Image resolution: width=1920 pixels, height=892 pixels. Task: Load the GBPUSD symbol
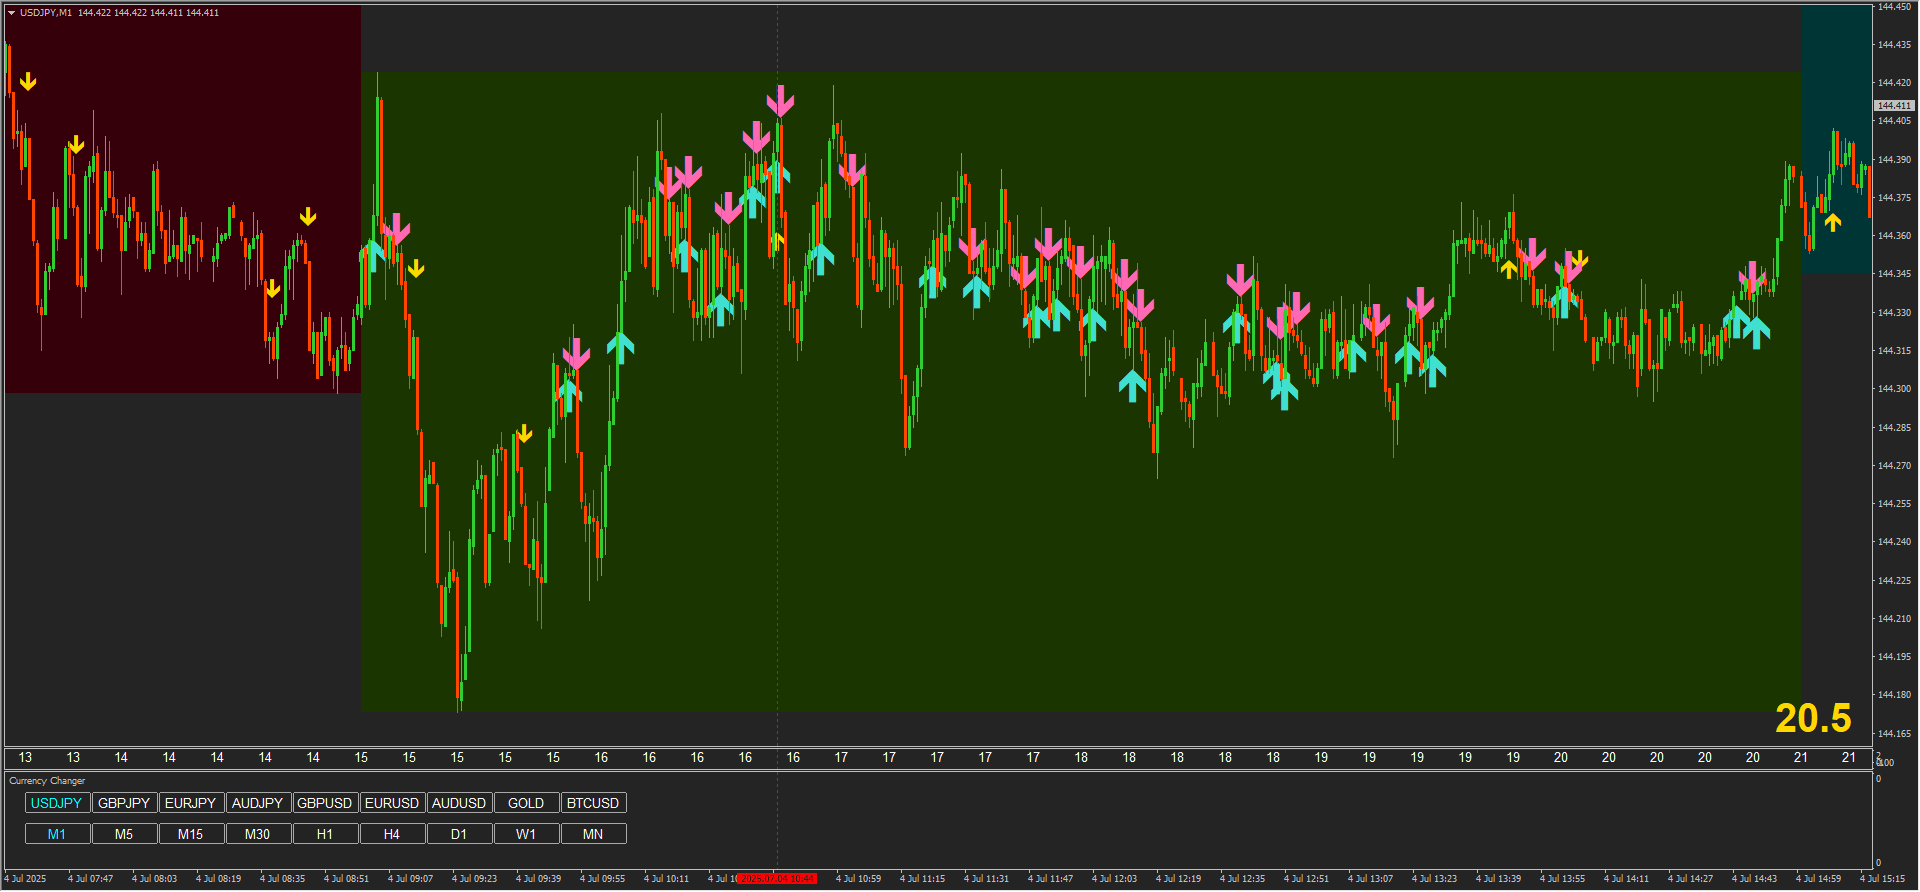pyautogui.click(x=325, y=803)
